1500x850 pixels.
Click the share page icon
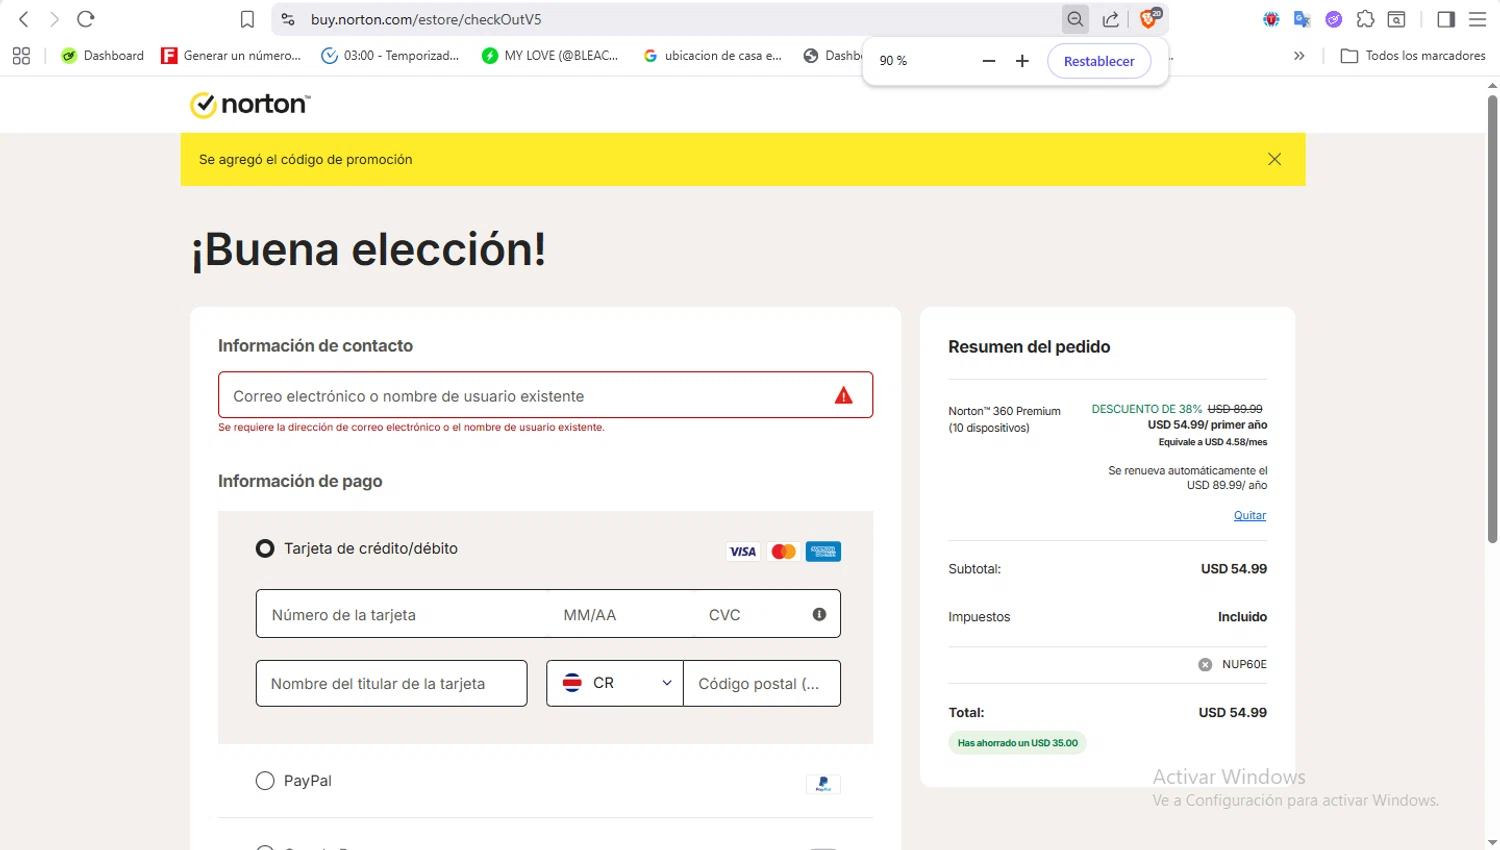click(1111, 19)
